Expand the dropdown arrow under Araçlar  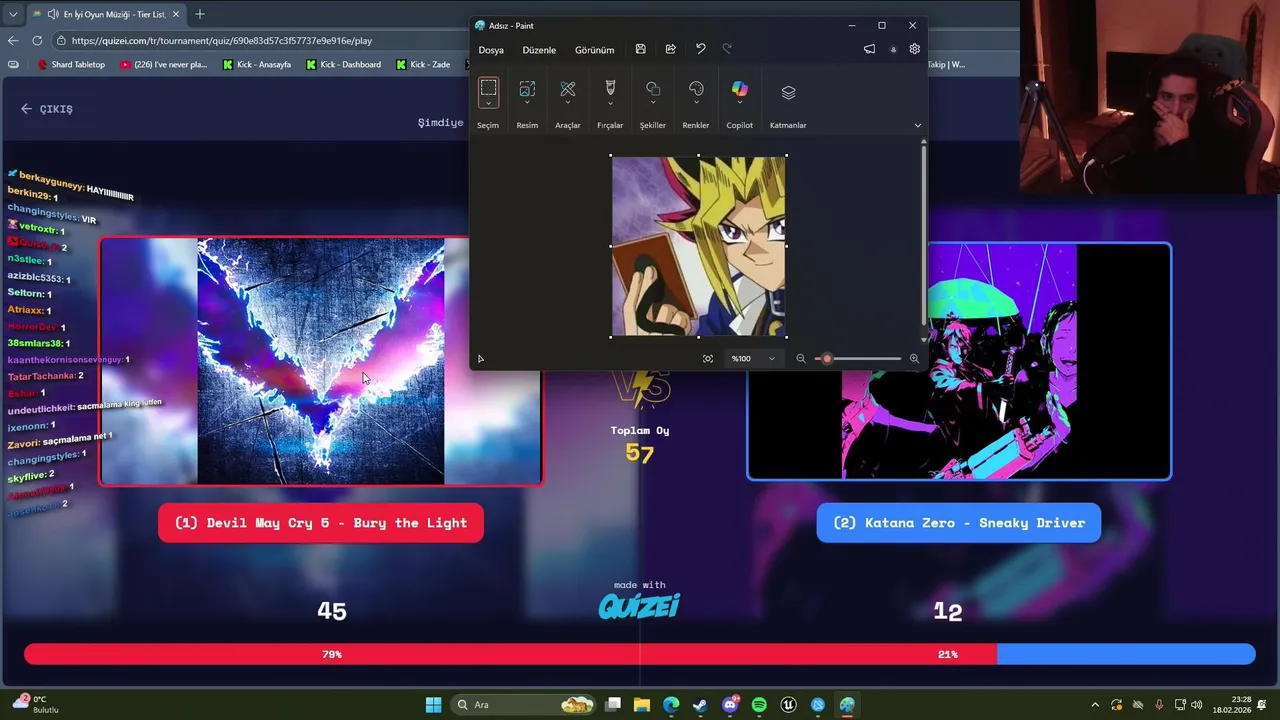[568, 104]
